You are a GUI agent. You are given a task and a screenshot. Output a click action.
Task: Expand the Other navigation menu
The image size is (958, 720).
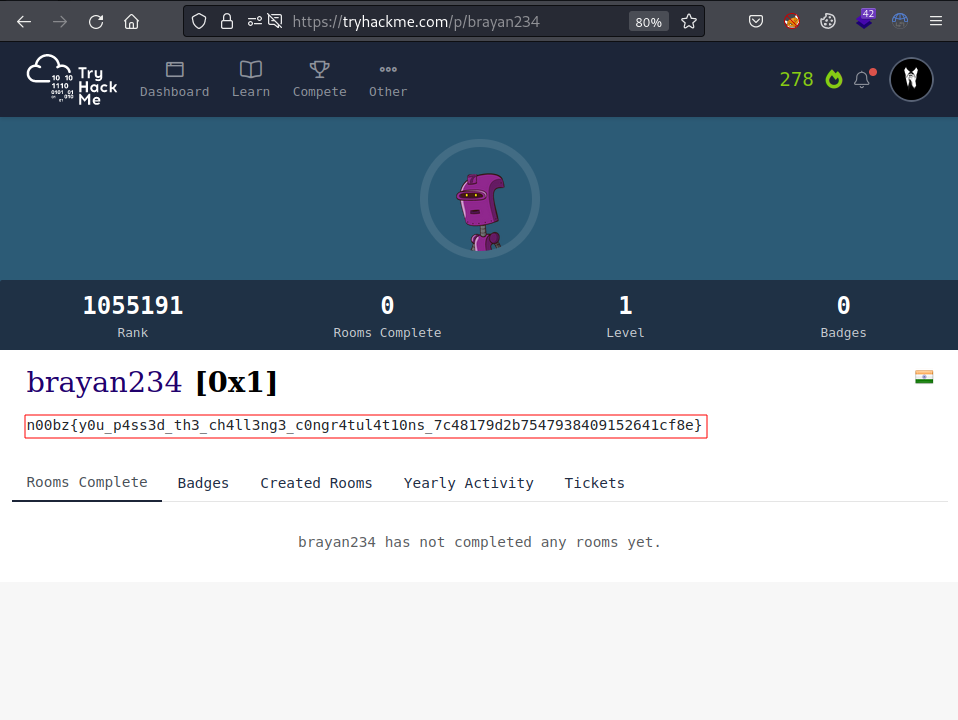tap(388, 79)
